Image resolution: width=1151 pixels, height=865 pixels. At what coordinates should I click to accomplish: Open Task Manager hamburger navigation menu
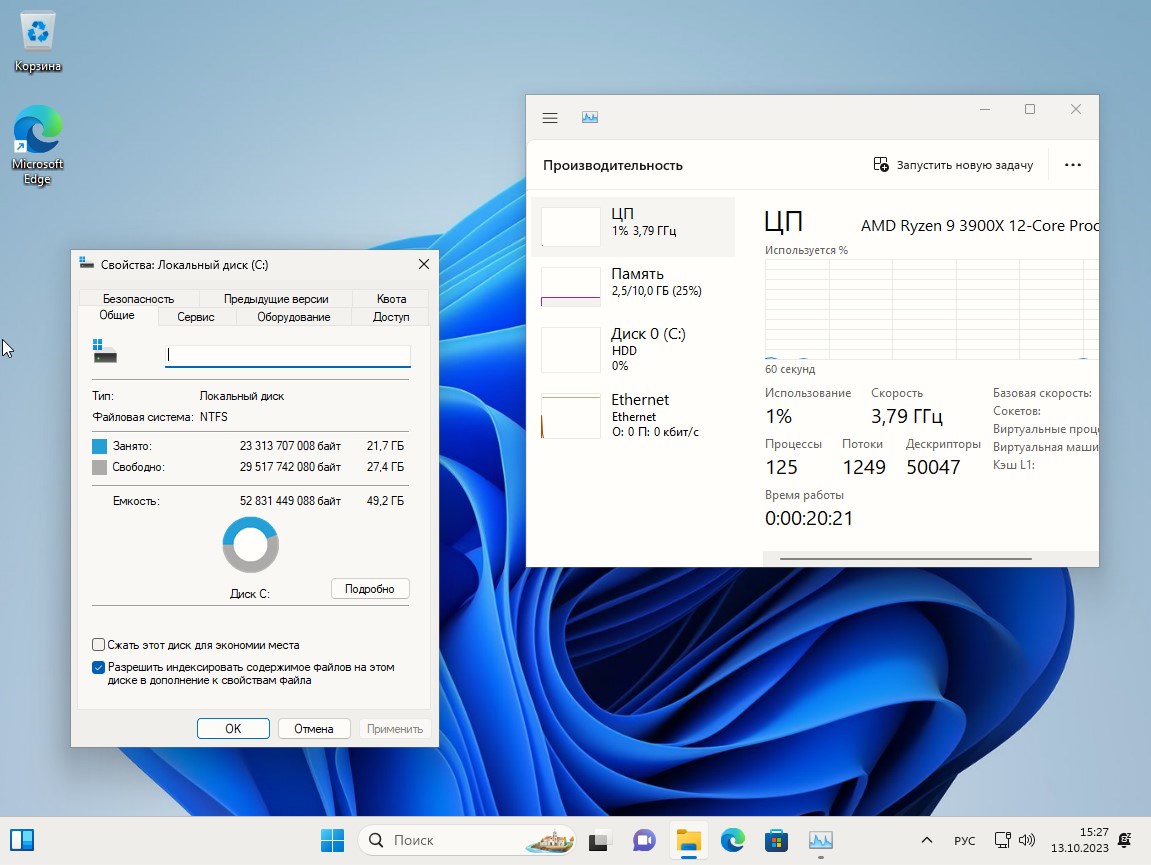tap(549, 118)
